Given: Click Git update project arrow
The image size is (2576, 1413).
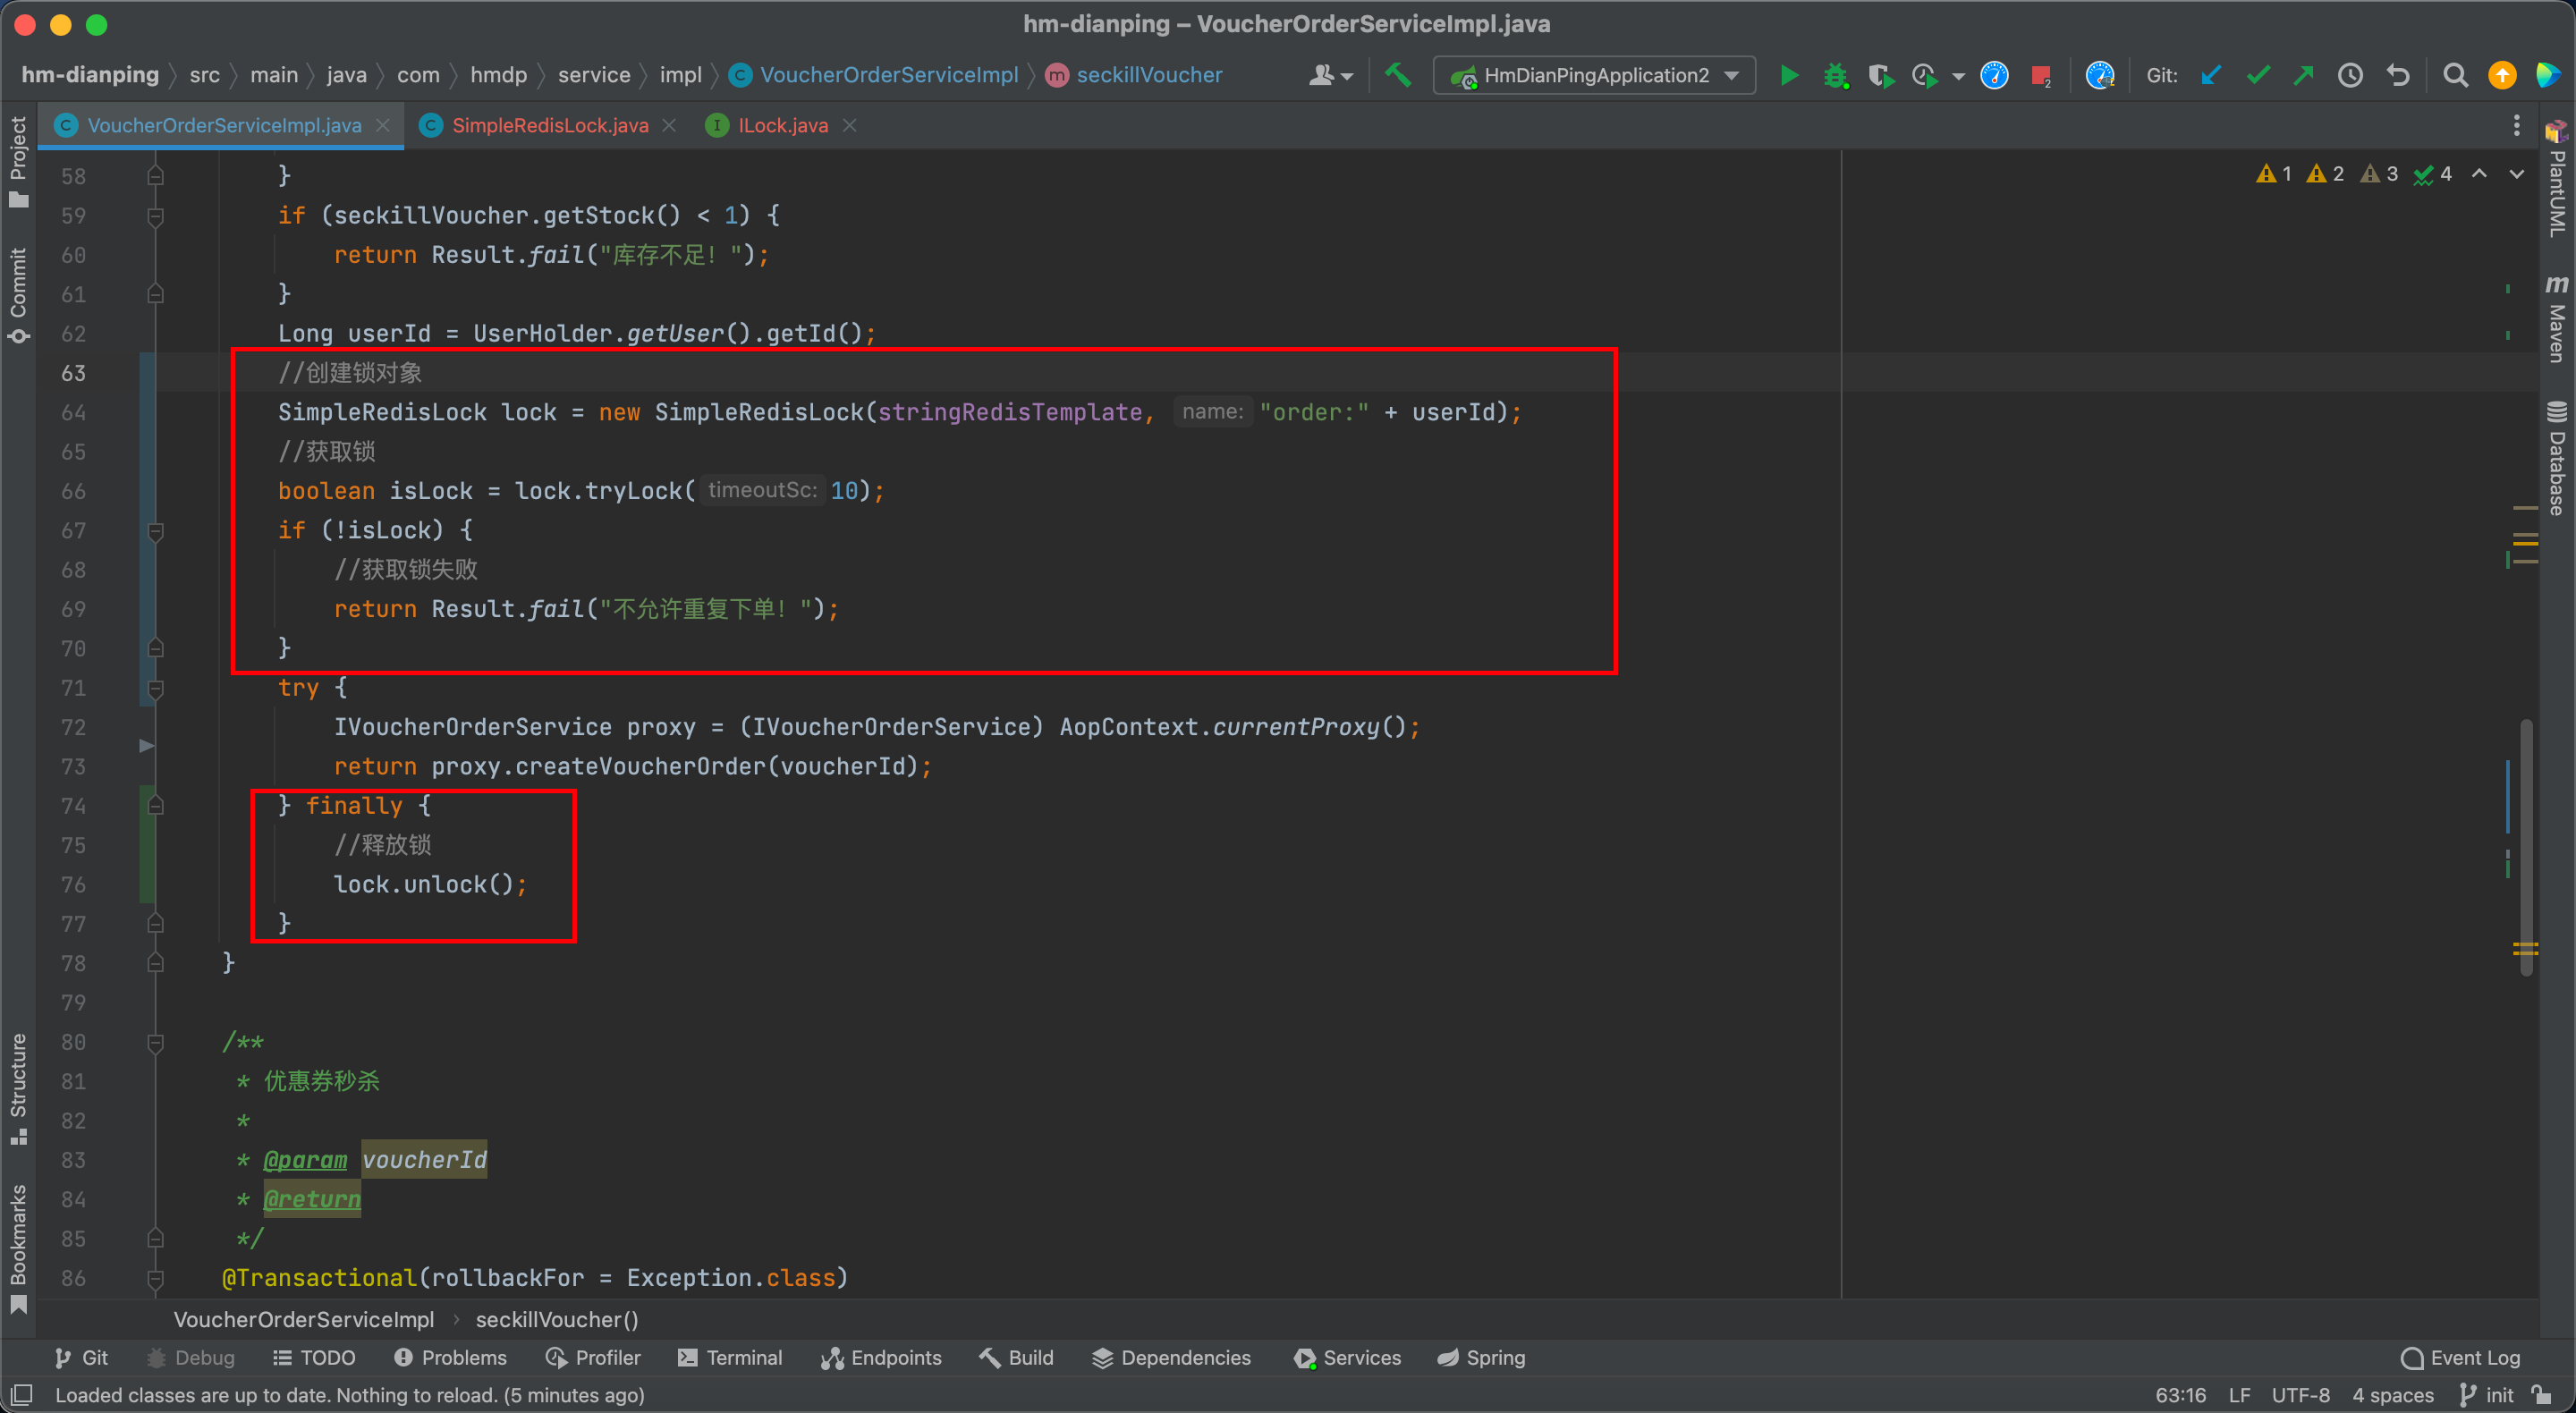Looking at the screenshot, I should tap(2211, 75).
